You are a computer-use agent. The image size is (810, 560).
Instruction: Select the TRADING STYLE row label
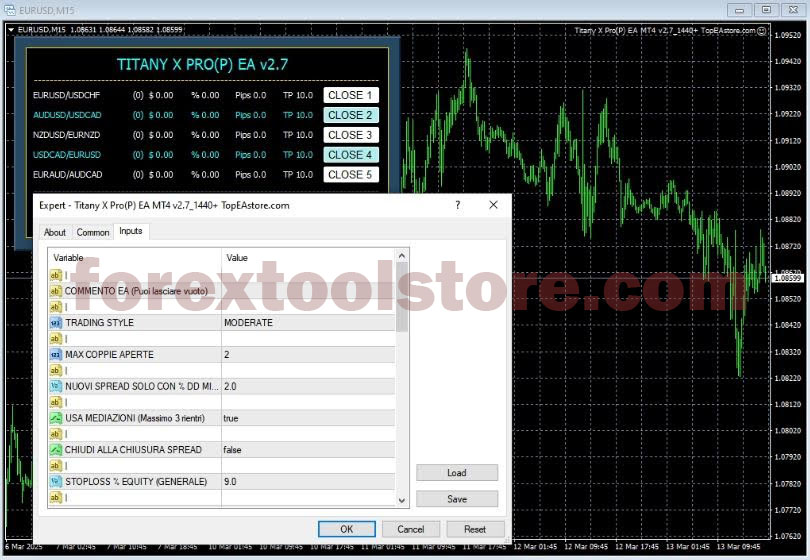[x=99, y=323]
